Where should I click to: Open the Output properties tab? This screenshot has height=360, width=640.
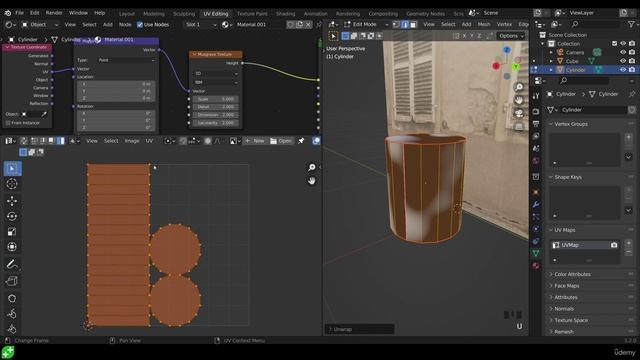point(536,124)
